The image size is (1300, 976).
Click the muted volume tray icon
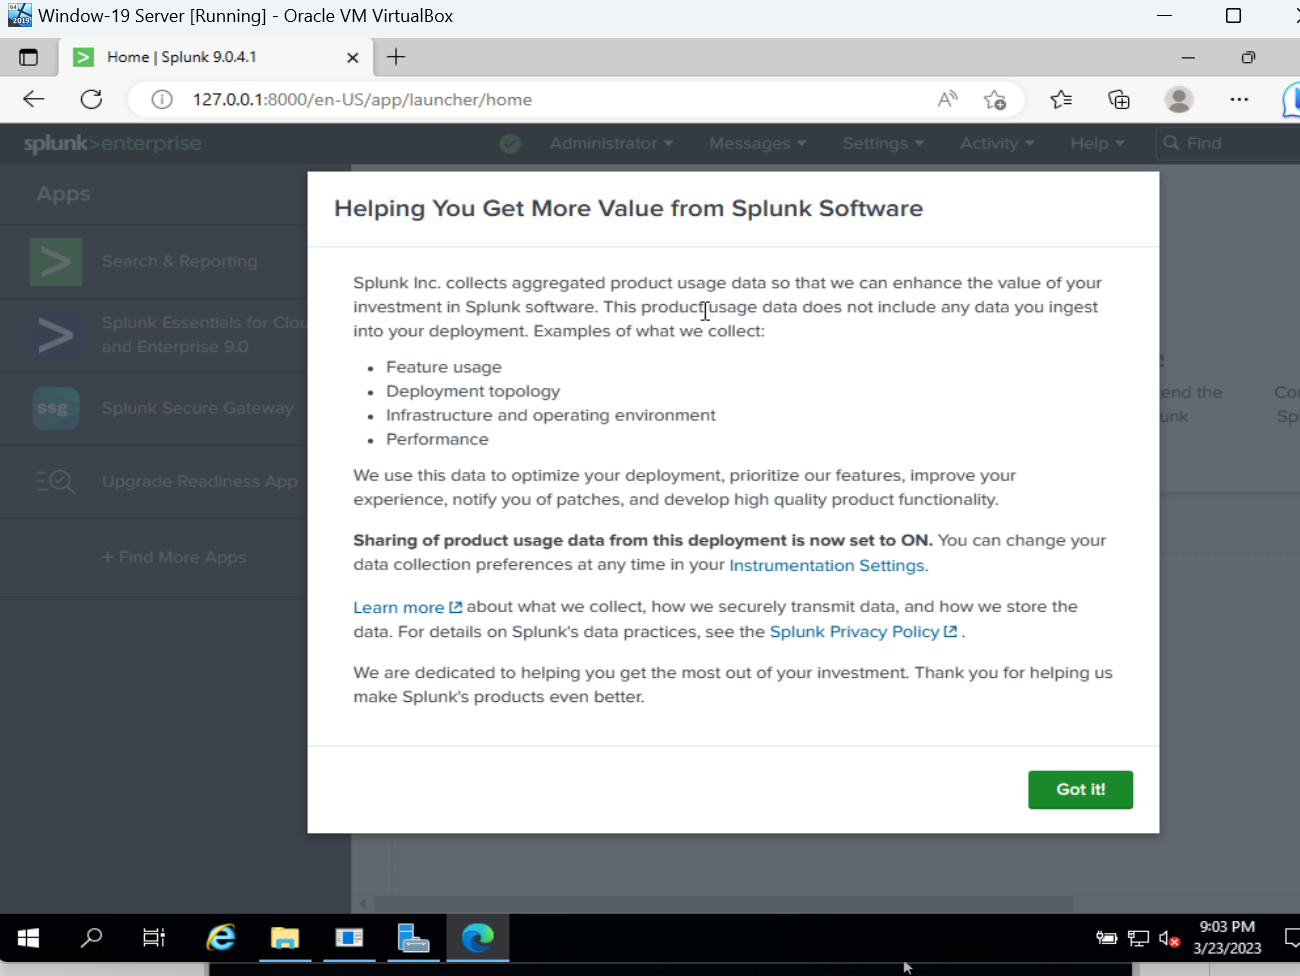coord(1169,938)
